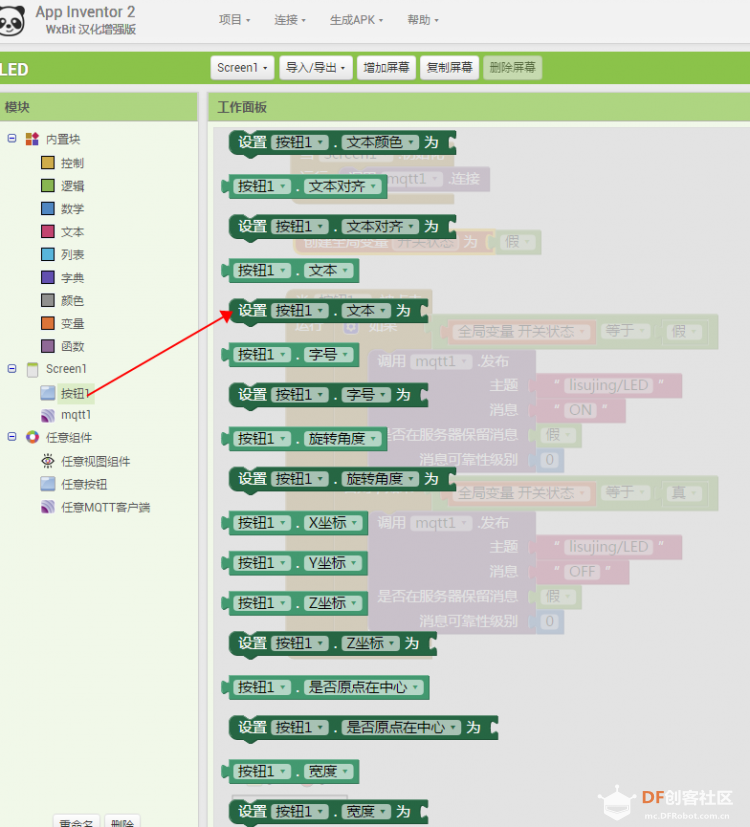Viewport: 750px width, 827px height.
Task: Open the 项目 menu
Action: pyautogui.click(x=235, y=20)
